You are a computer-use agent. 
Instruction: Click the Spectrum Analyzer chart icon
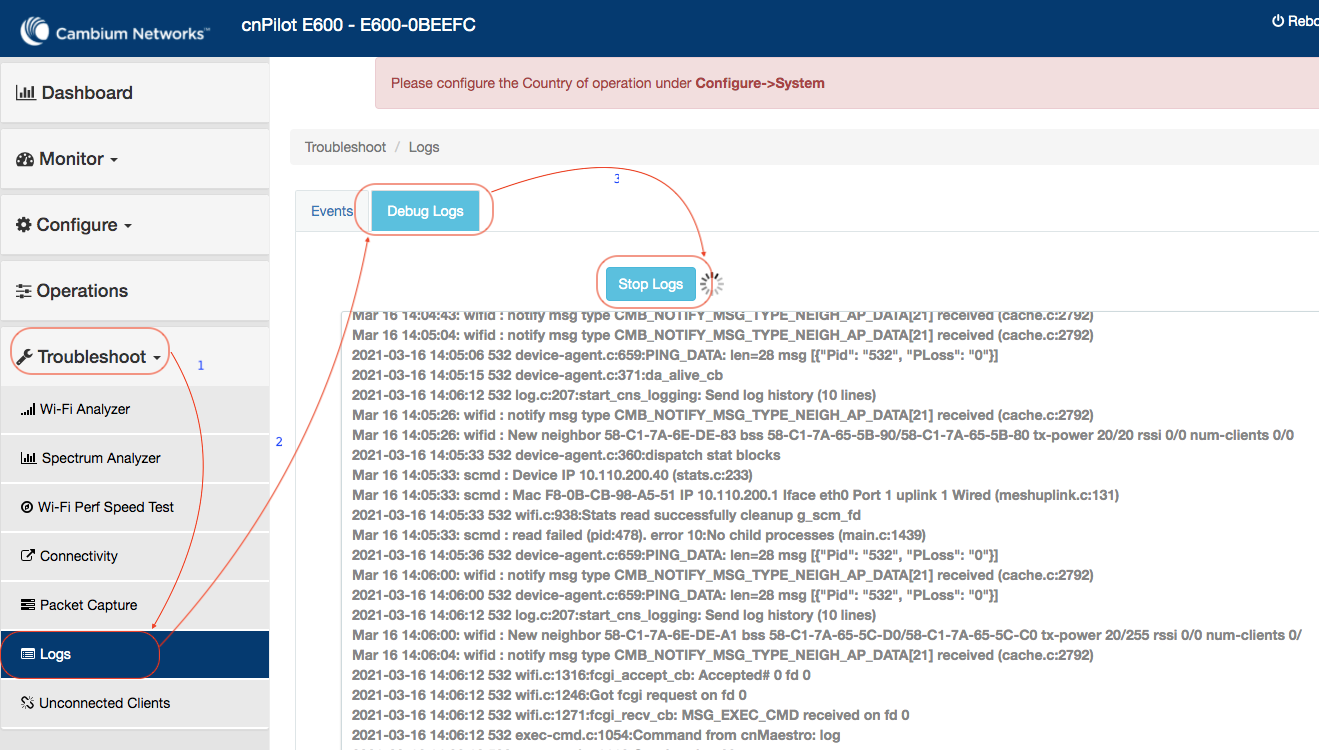point(29,459)
